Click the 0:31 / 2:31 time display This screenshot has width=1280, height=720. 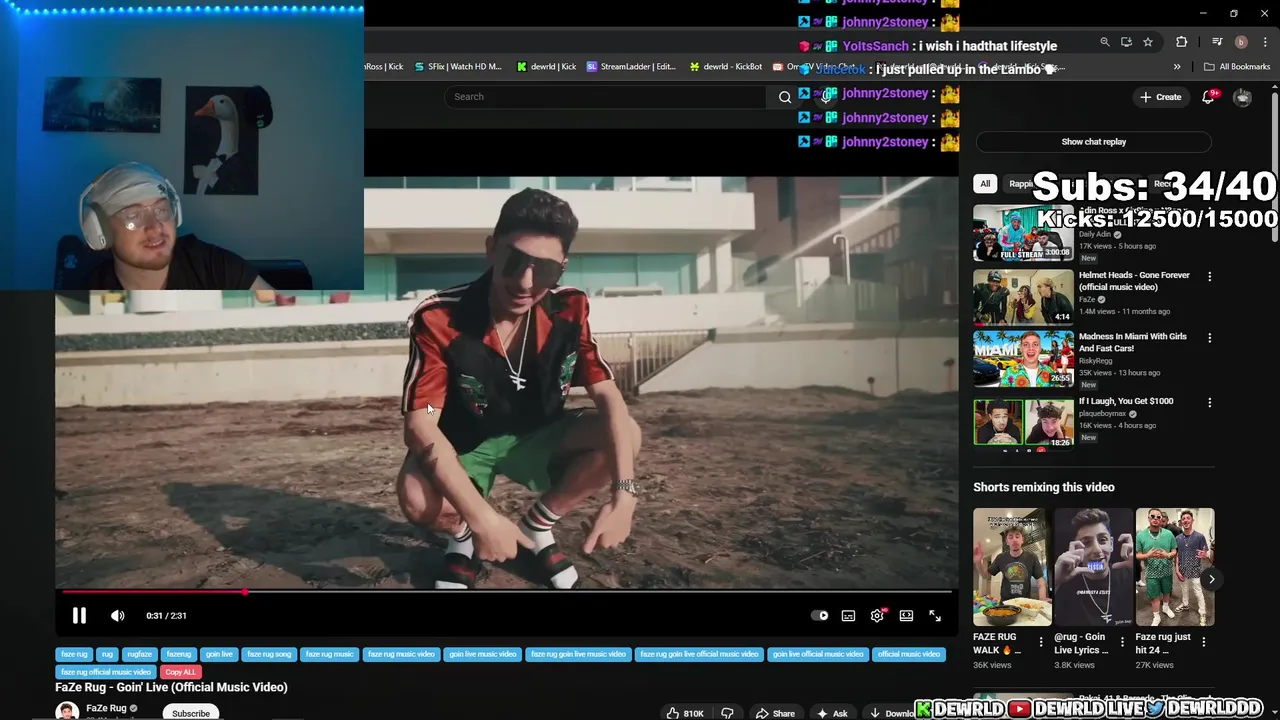(x=166, y=616)
